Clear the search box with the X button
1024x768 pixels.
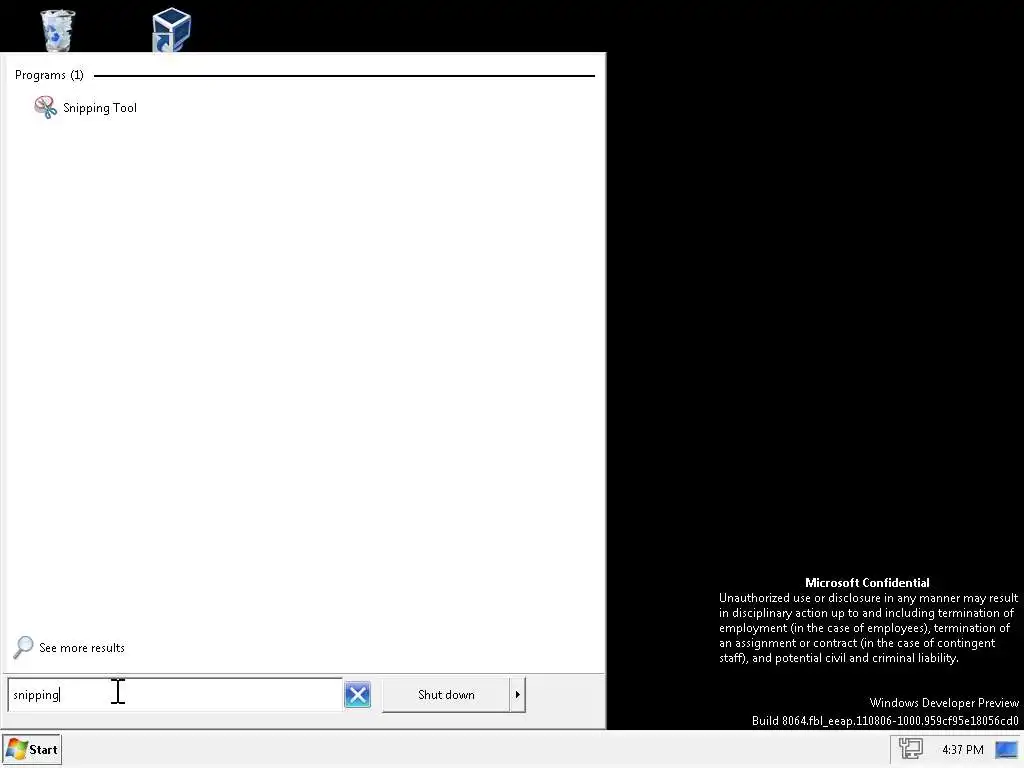click(357, 694)
